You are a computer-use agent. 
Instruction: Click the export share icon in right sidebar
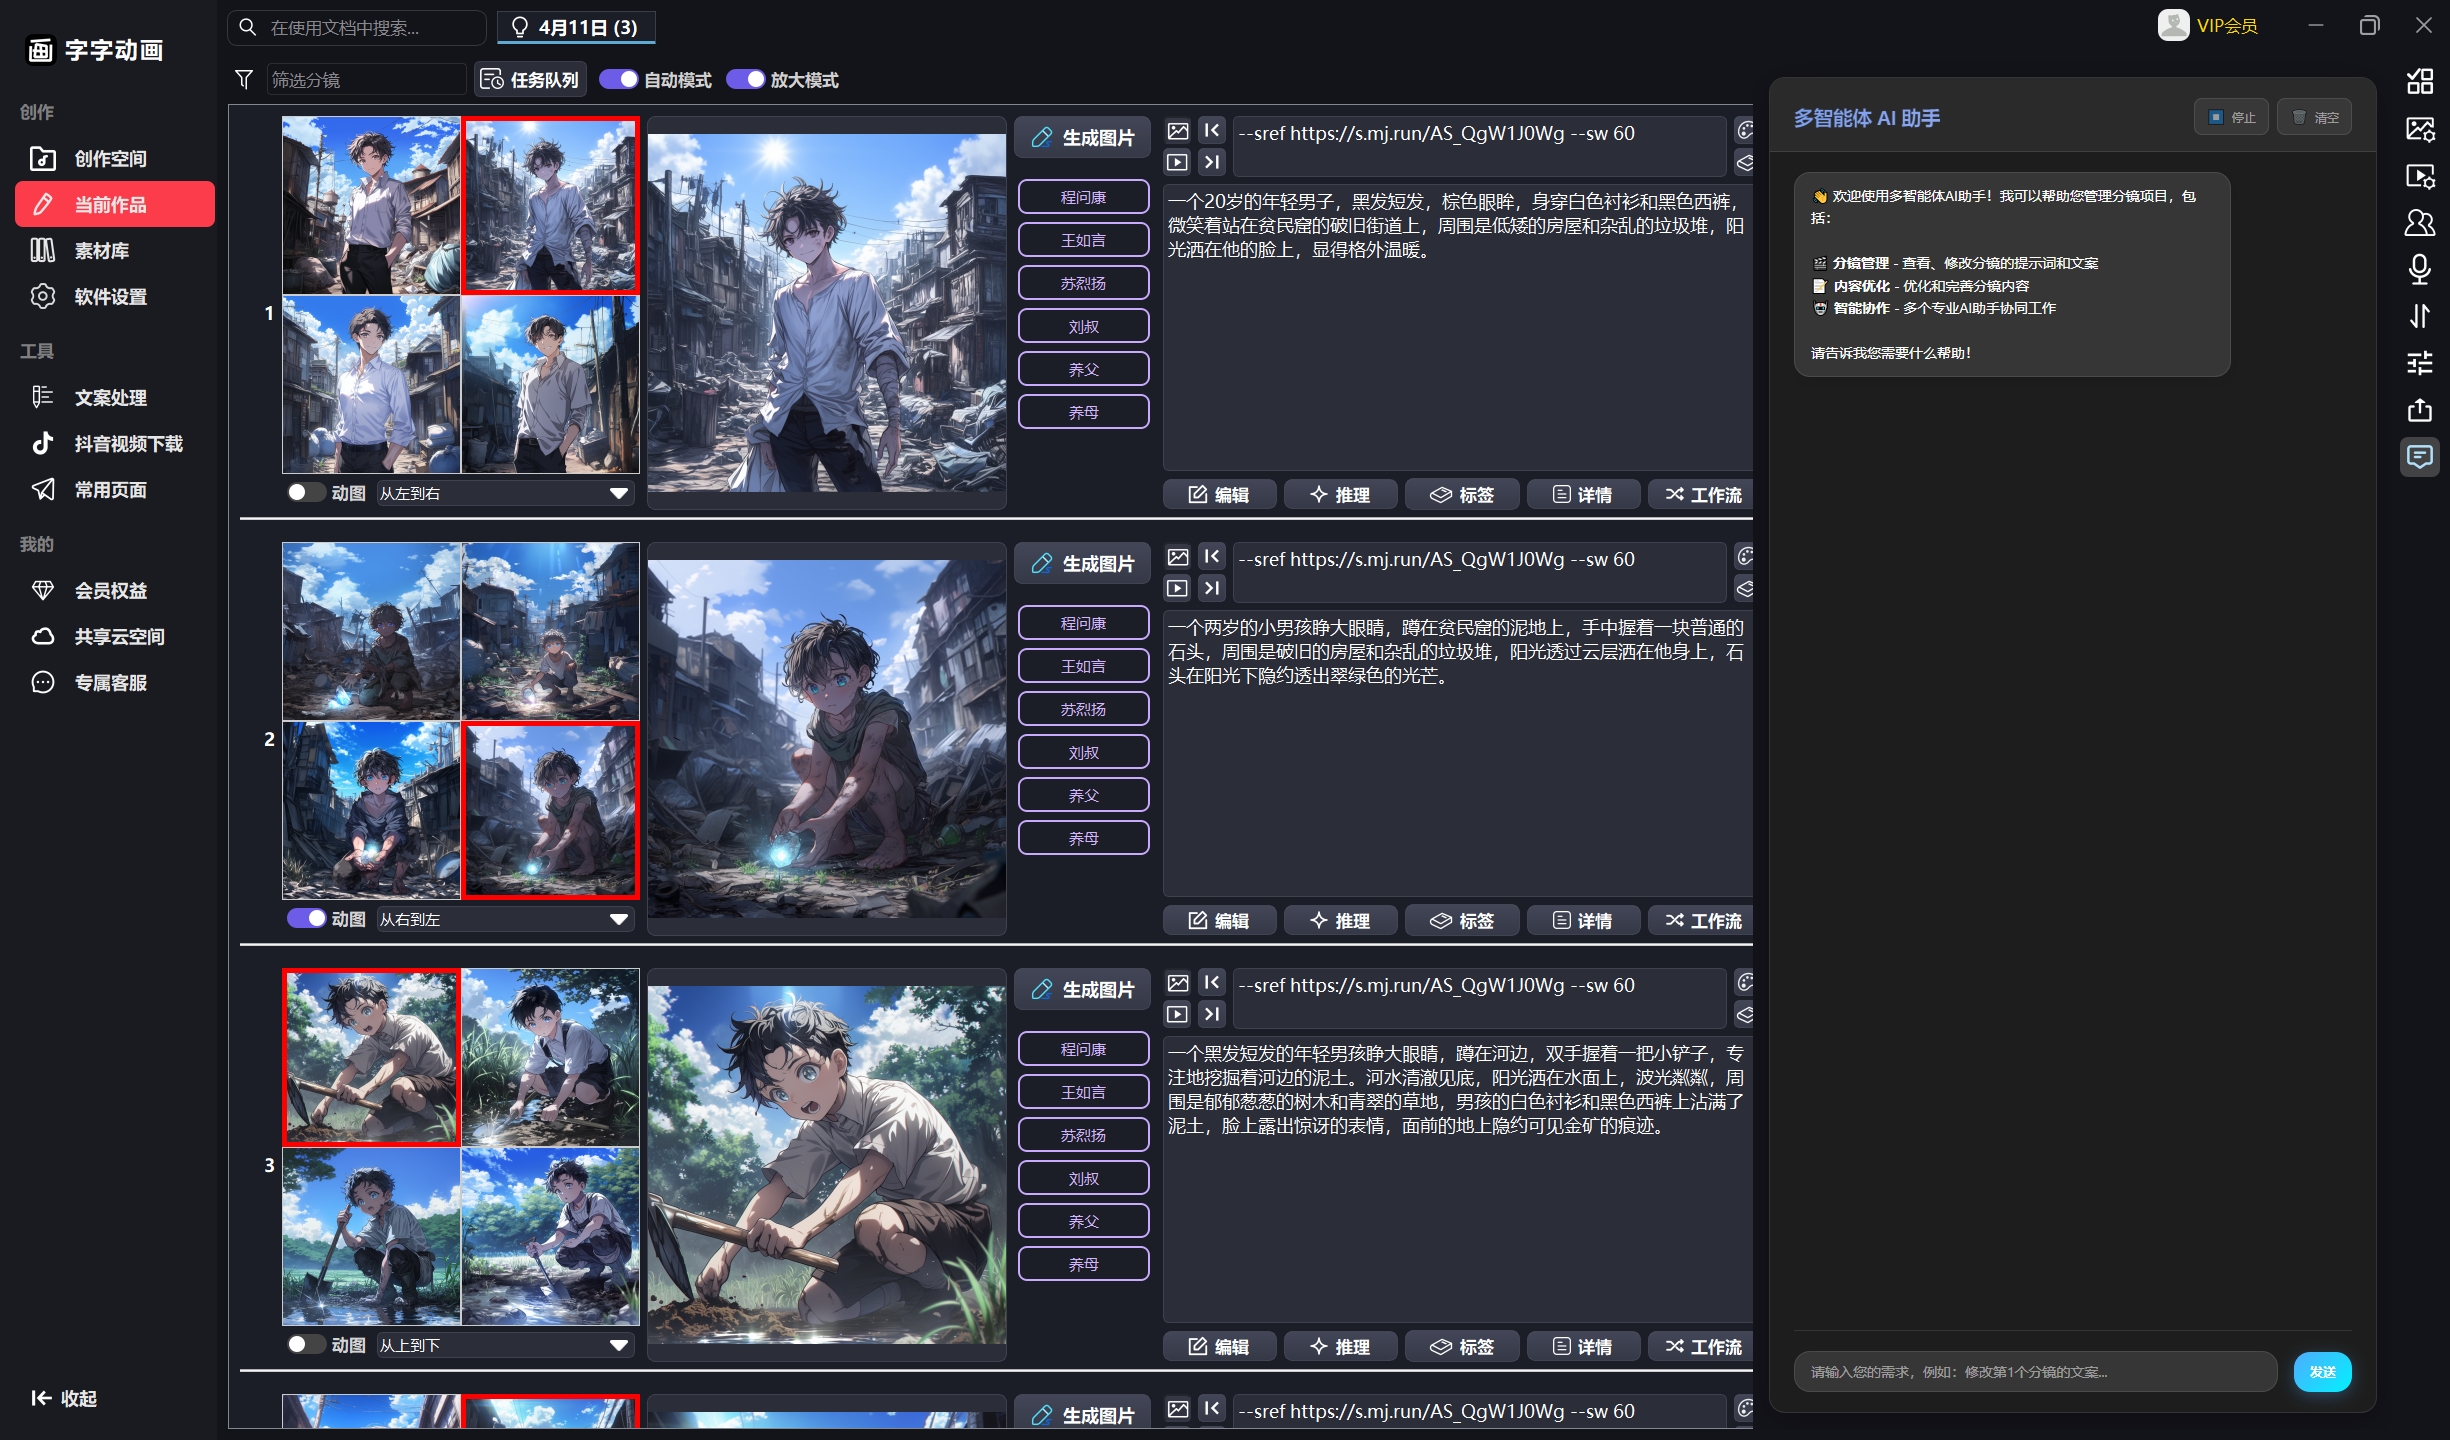coord(2419,410)
